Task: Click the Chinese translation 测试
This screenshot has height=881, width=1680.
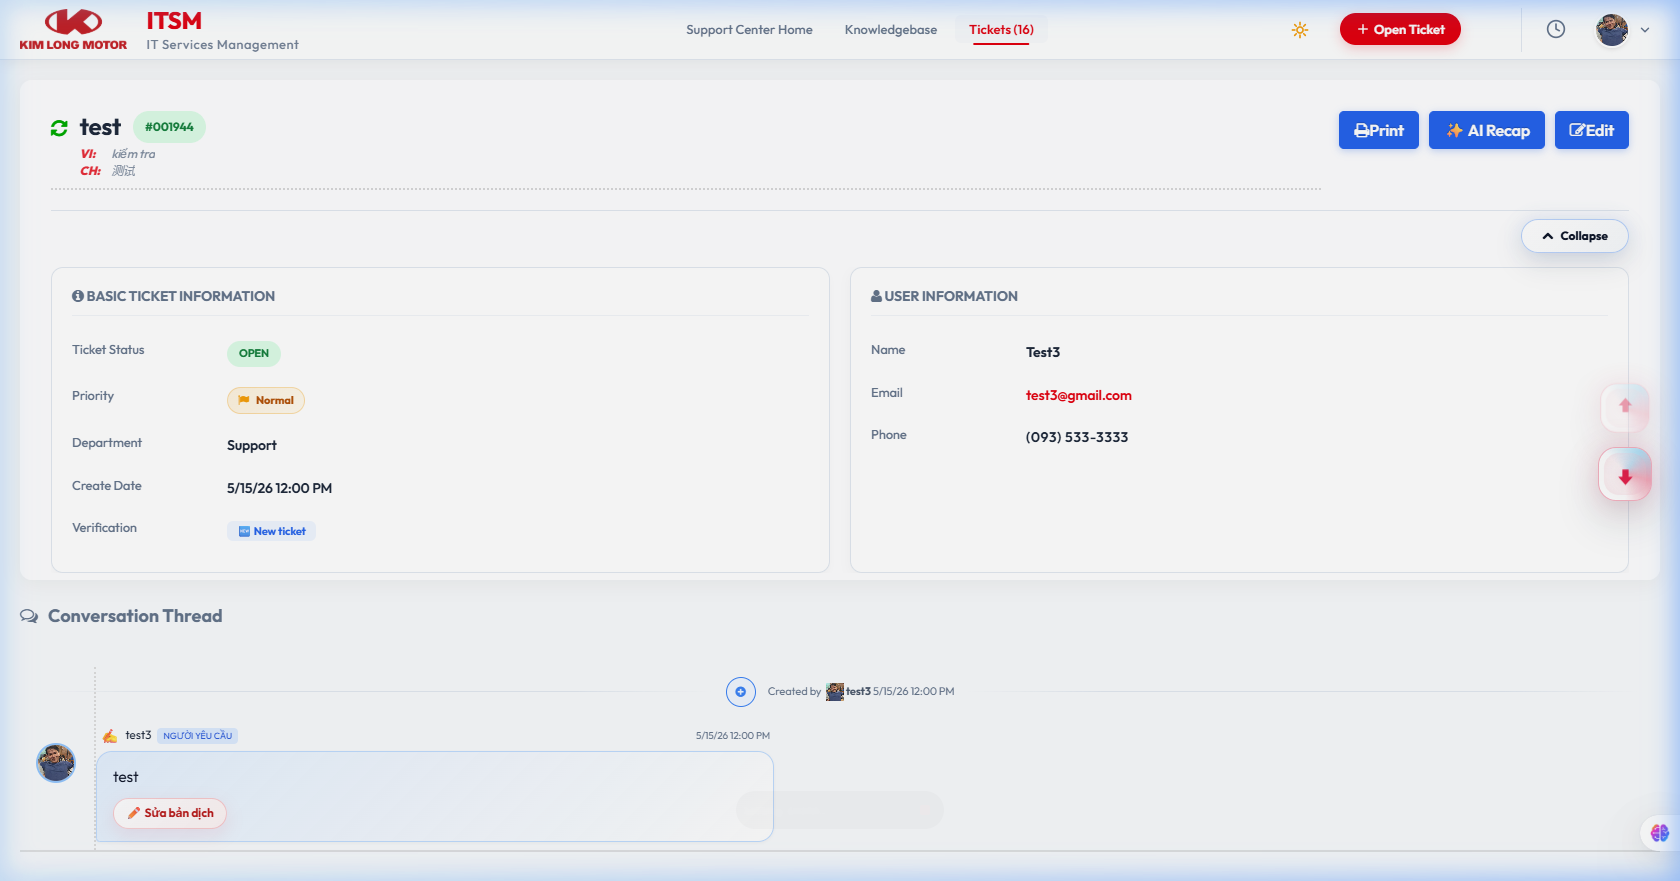Action: 123,171
